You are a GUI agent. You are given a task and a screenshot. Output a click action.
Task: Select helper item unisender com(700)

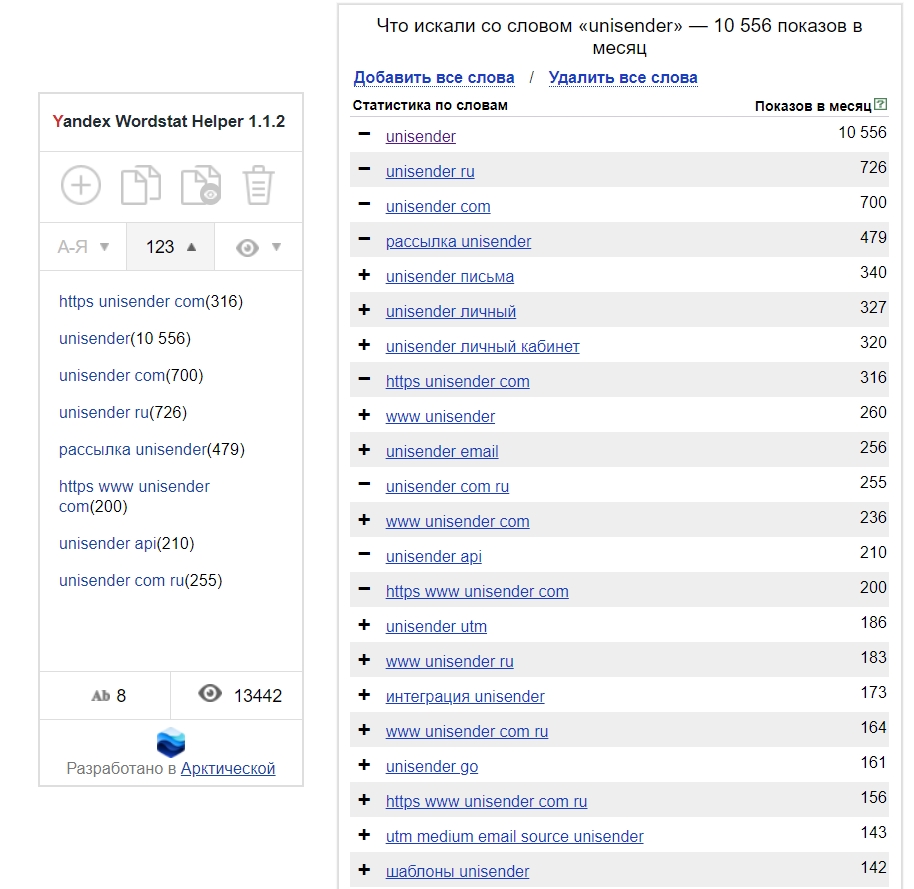click(x=131, y=375)
